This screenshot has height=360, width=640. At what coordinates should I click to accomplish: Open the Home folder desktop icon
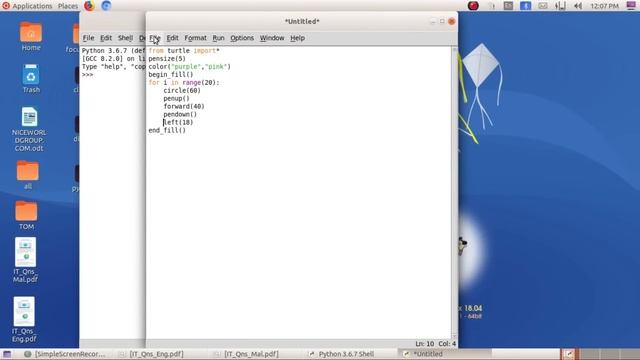pyautogui.click(x=31, y=37)
